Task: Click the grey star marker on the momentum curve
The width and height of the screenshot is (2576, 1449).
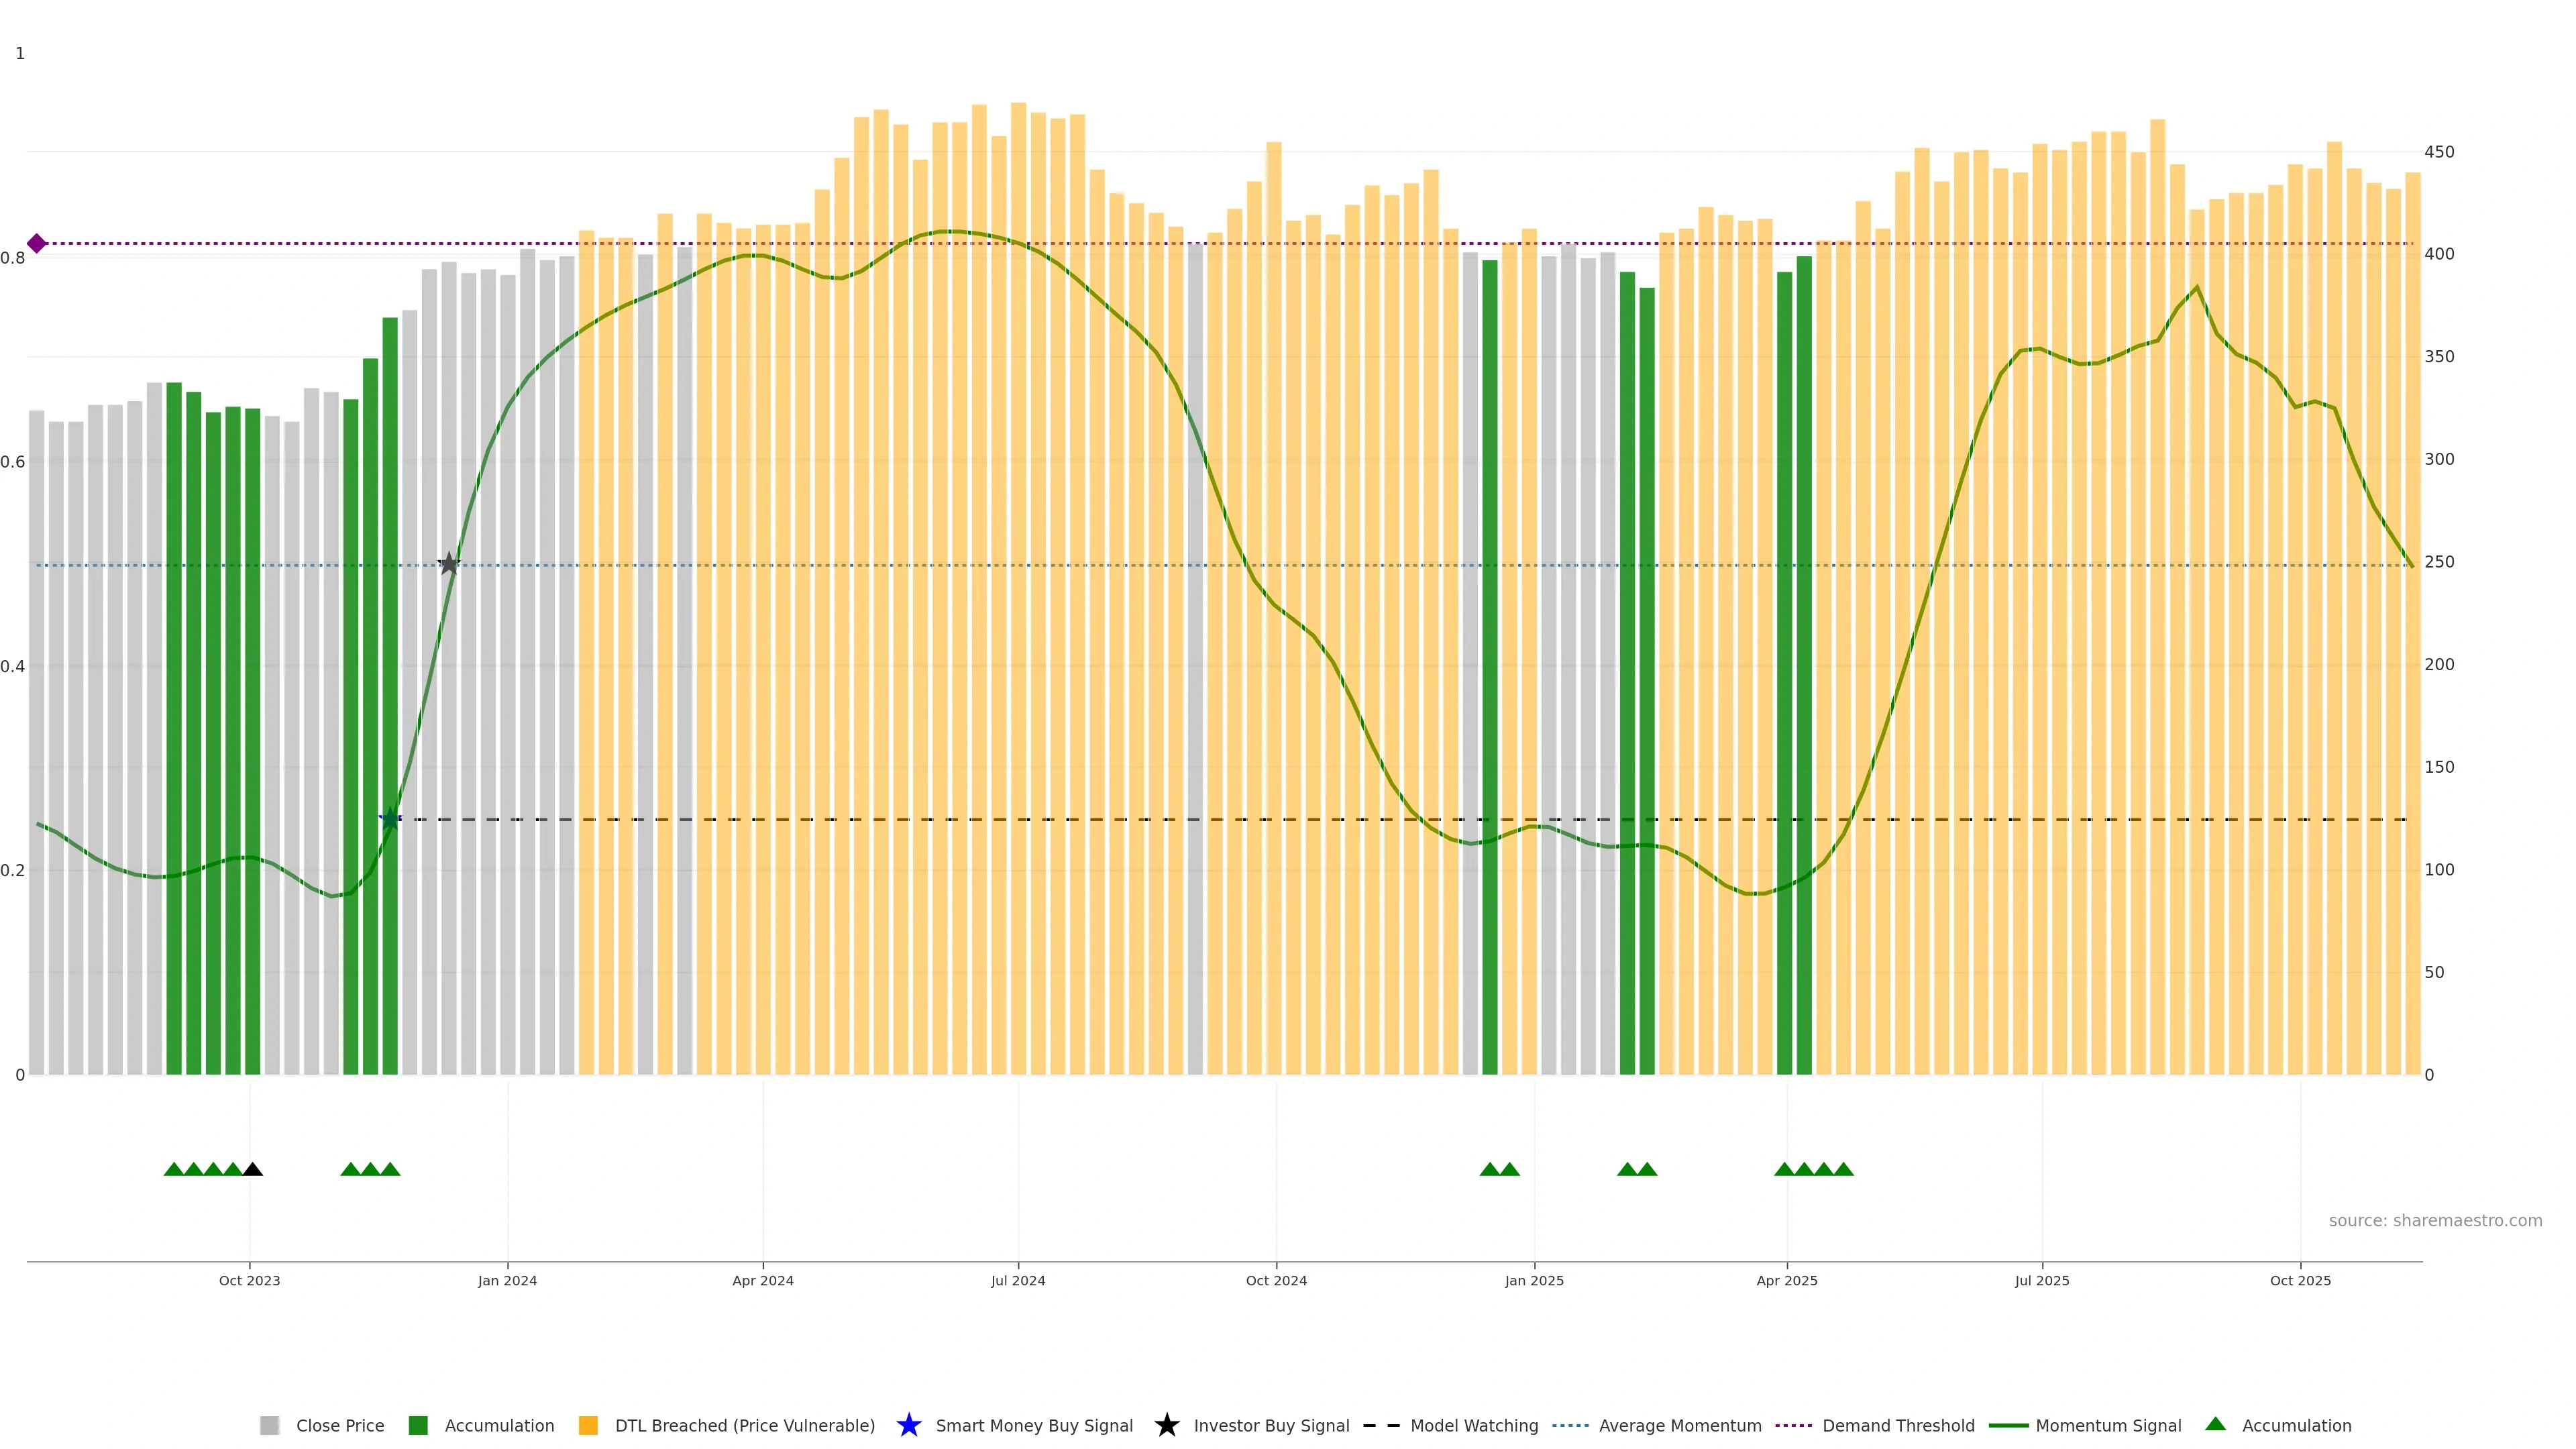Action: pos(449,564)
